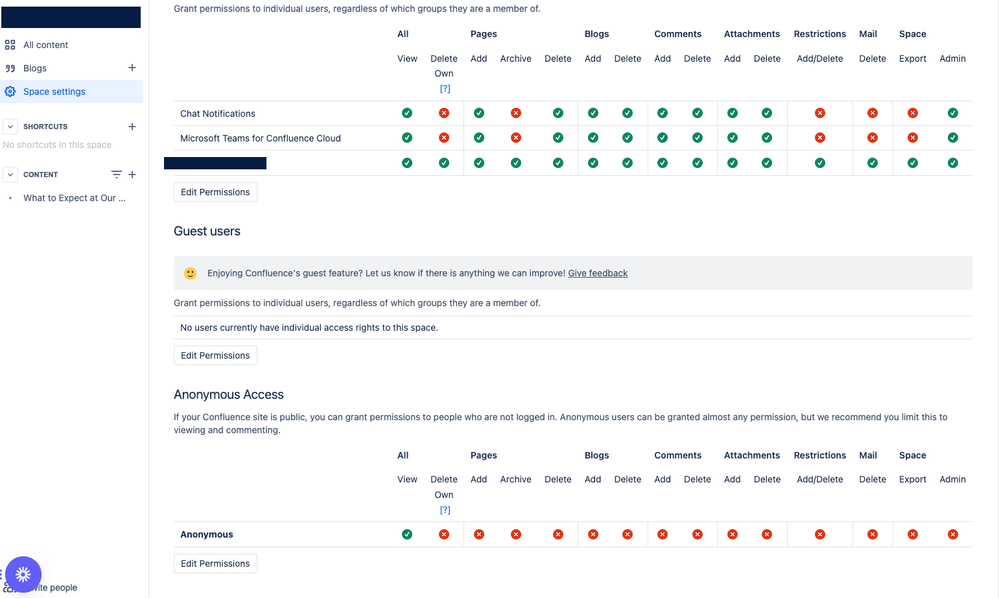Open 'What to Expect at Our ...' page

(x=74, y=198)
